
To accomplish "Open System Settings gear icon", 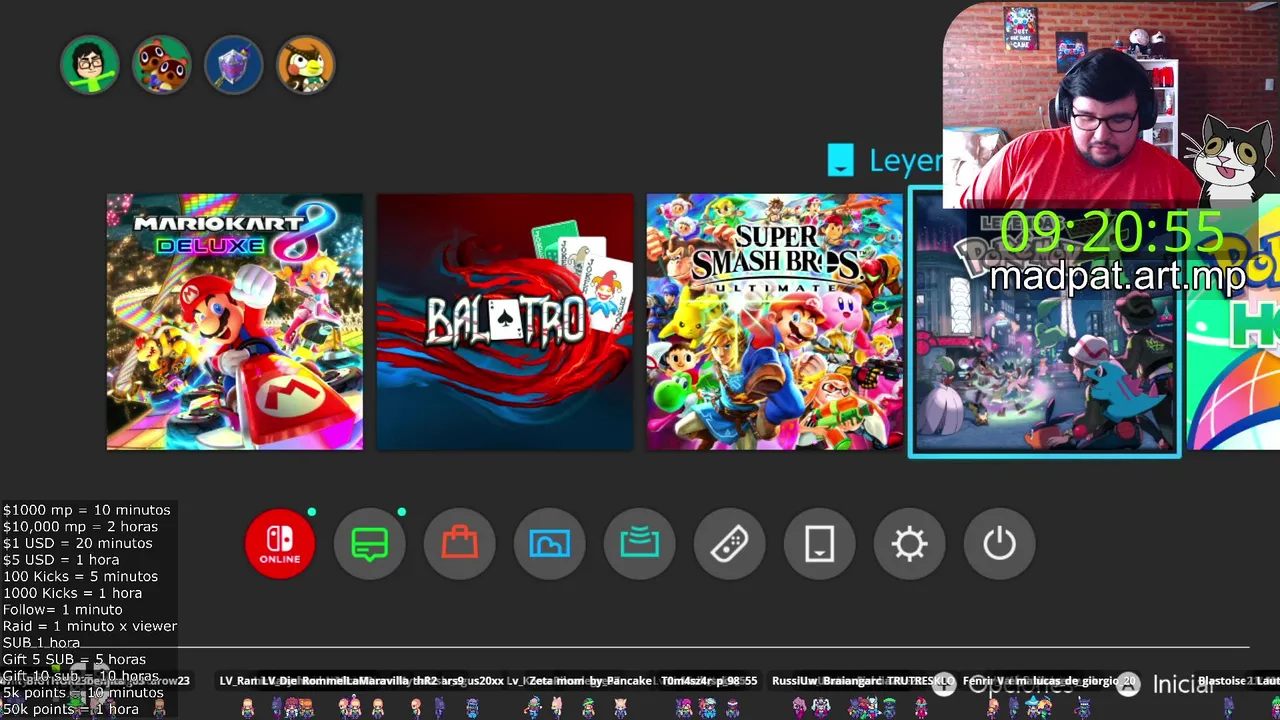I will (910, 544).
